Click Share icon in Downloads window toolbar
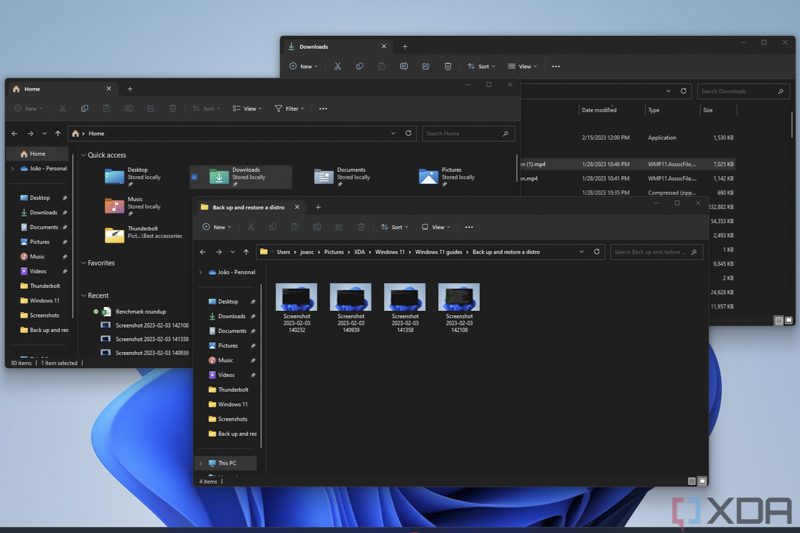Screen dimensions: 800x533 click(x=426, y=66)
